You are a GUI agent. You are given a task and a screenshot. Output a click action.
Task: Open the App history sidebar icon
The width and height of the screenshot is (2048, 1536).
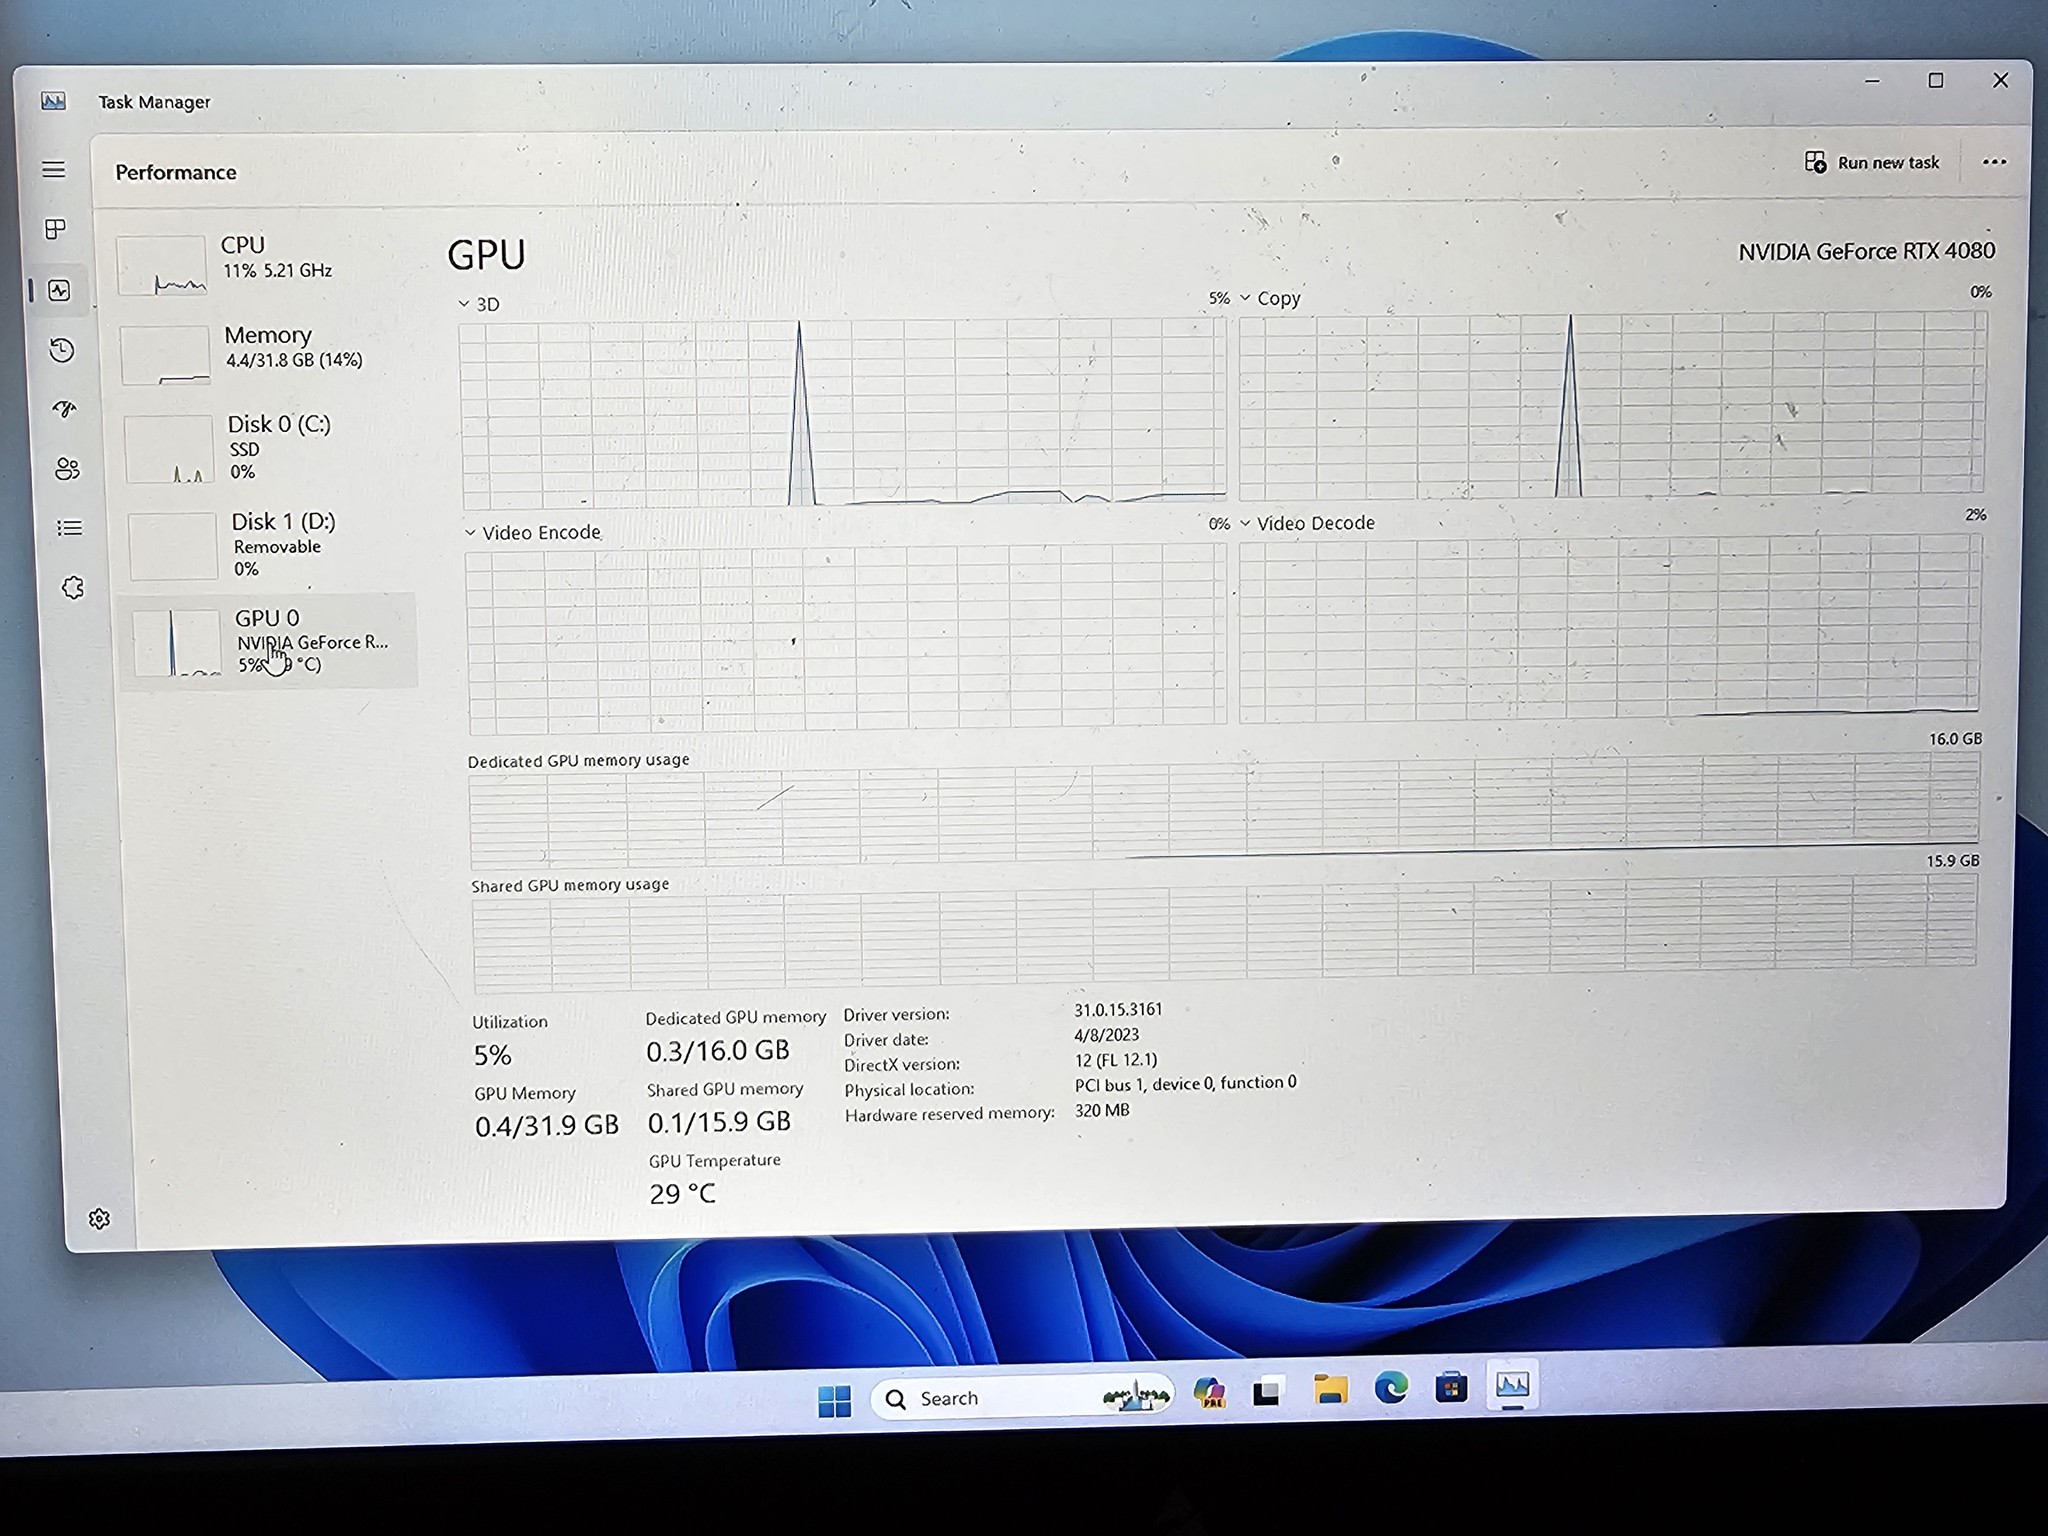coord(62,350)
